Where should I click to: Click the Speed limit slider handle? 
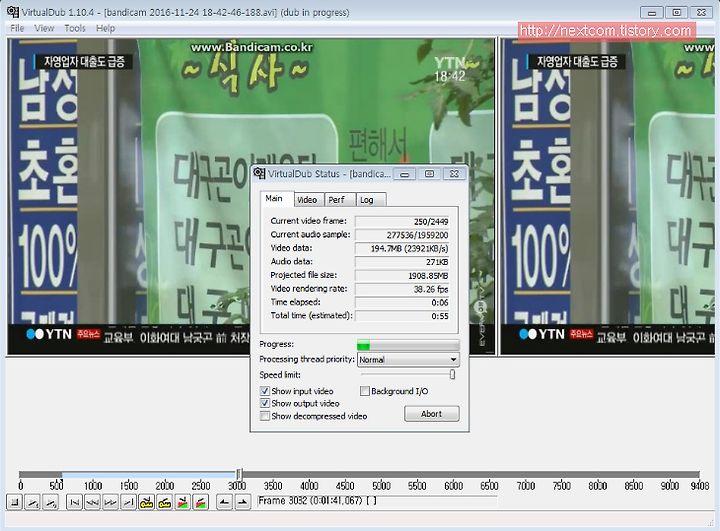(x=452, y=375)
